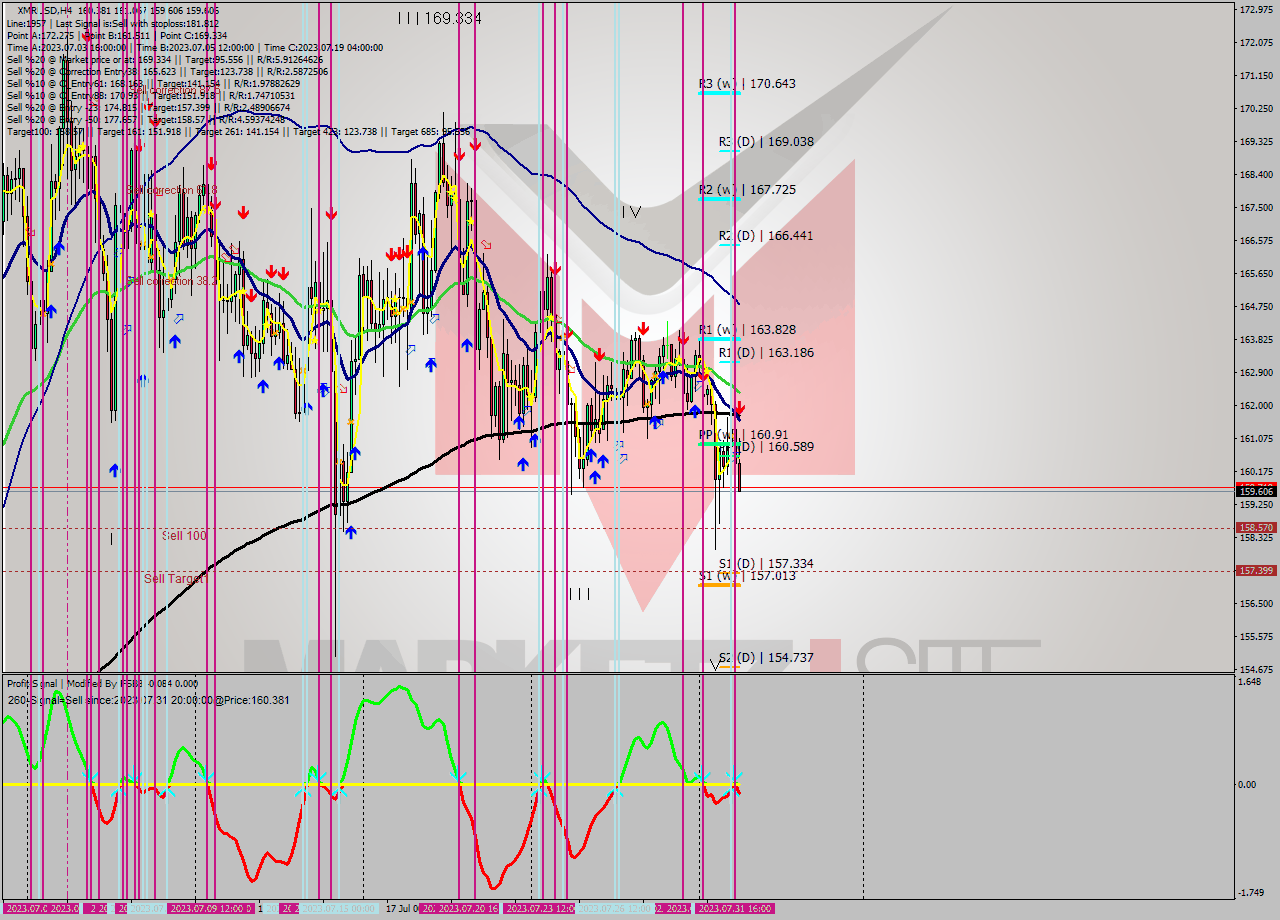
Task: Select the 2023.07.15 00:00 time marker
Action: (x=339, y=908)
